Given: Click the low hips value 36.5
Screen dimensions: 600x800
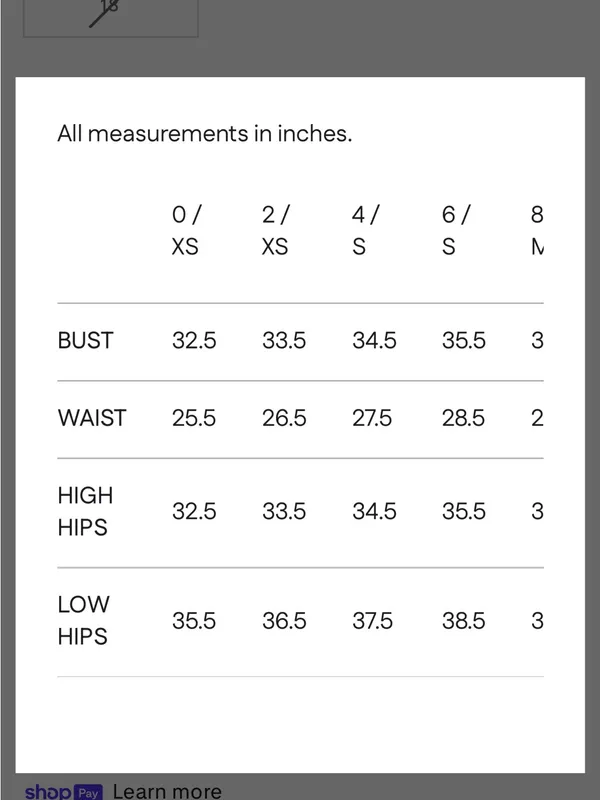Looking at the screenshot, I should 284,621.
